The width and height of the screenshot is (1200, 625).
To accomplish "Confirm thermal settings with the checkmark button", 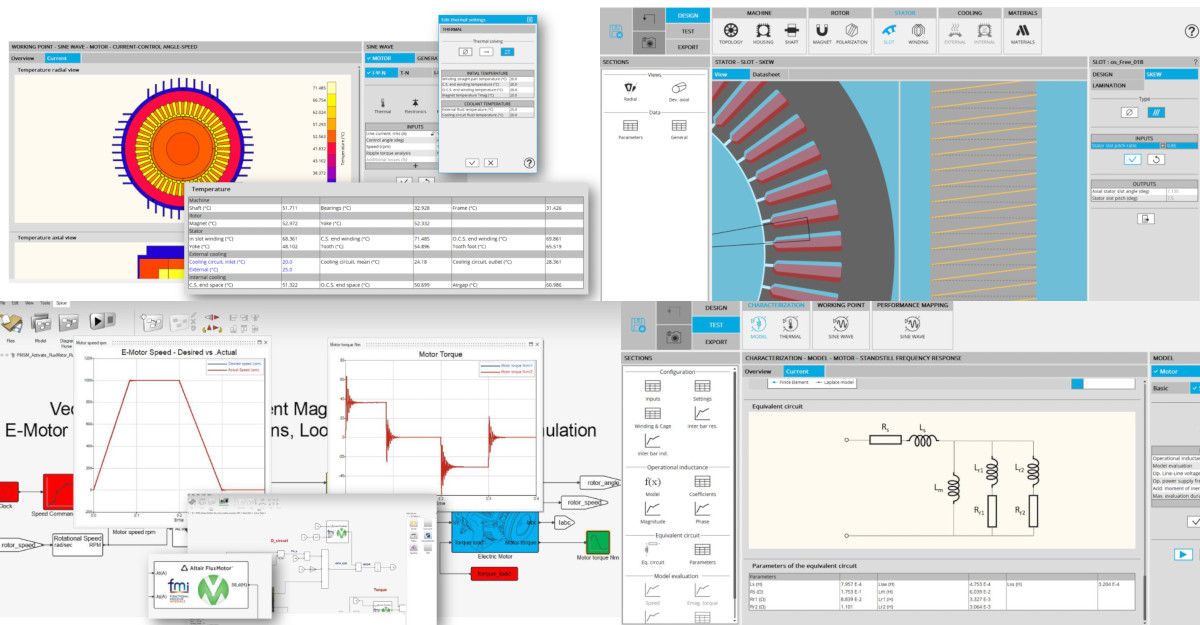I will (473, 162).
